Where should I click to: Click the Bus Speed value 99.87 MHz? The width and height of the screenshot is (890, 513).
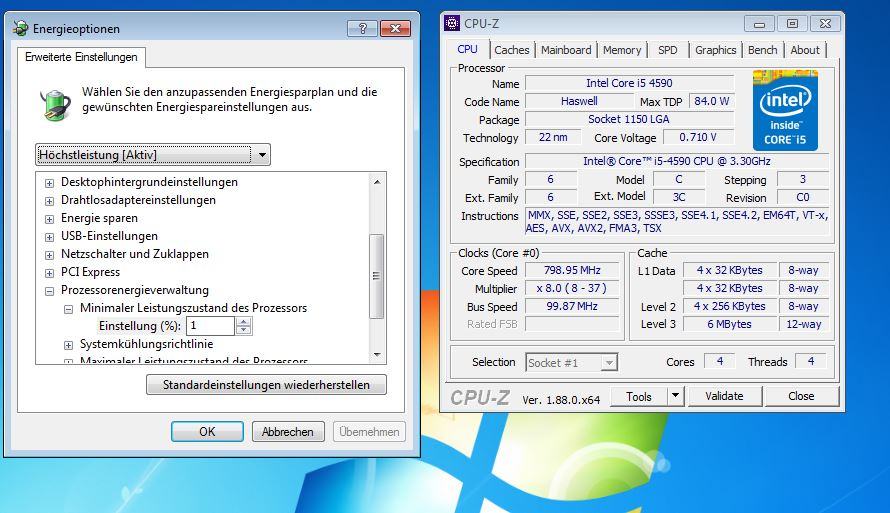coord(572,306)
